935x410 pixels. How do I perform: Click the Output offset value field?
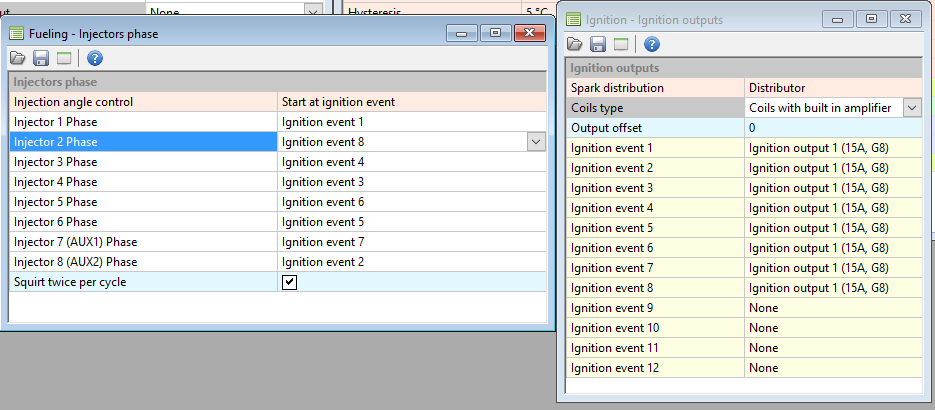pos(832,128)
